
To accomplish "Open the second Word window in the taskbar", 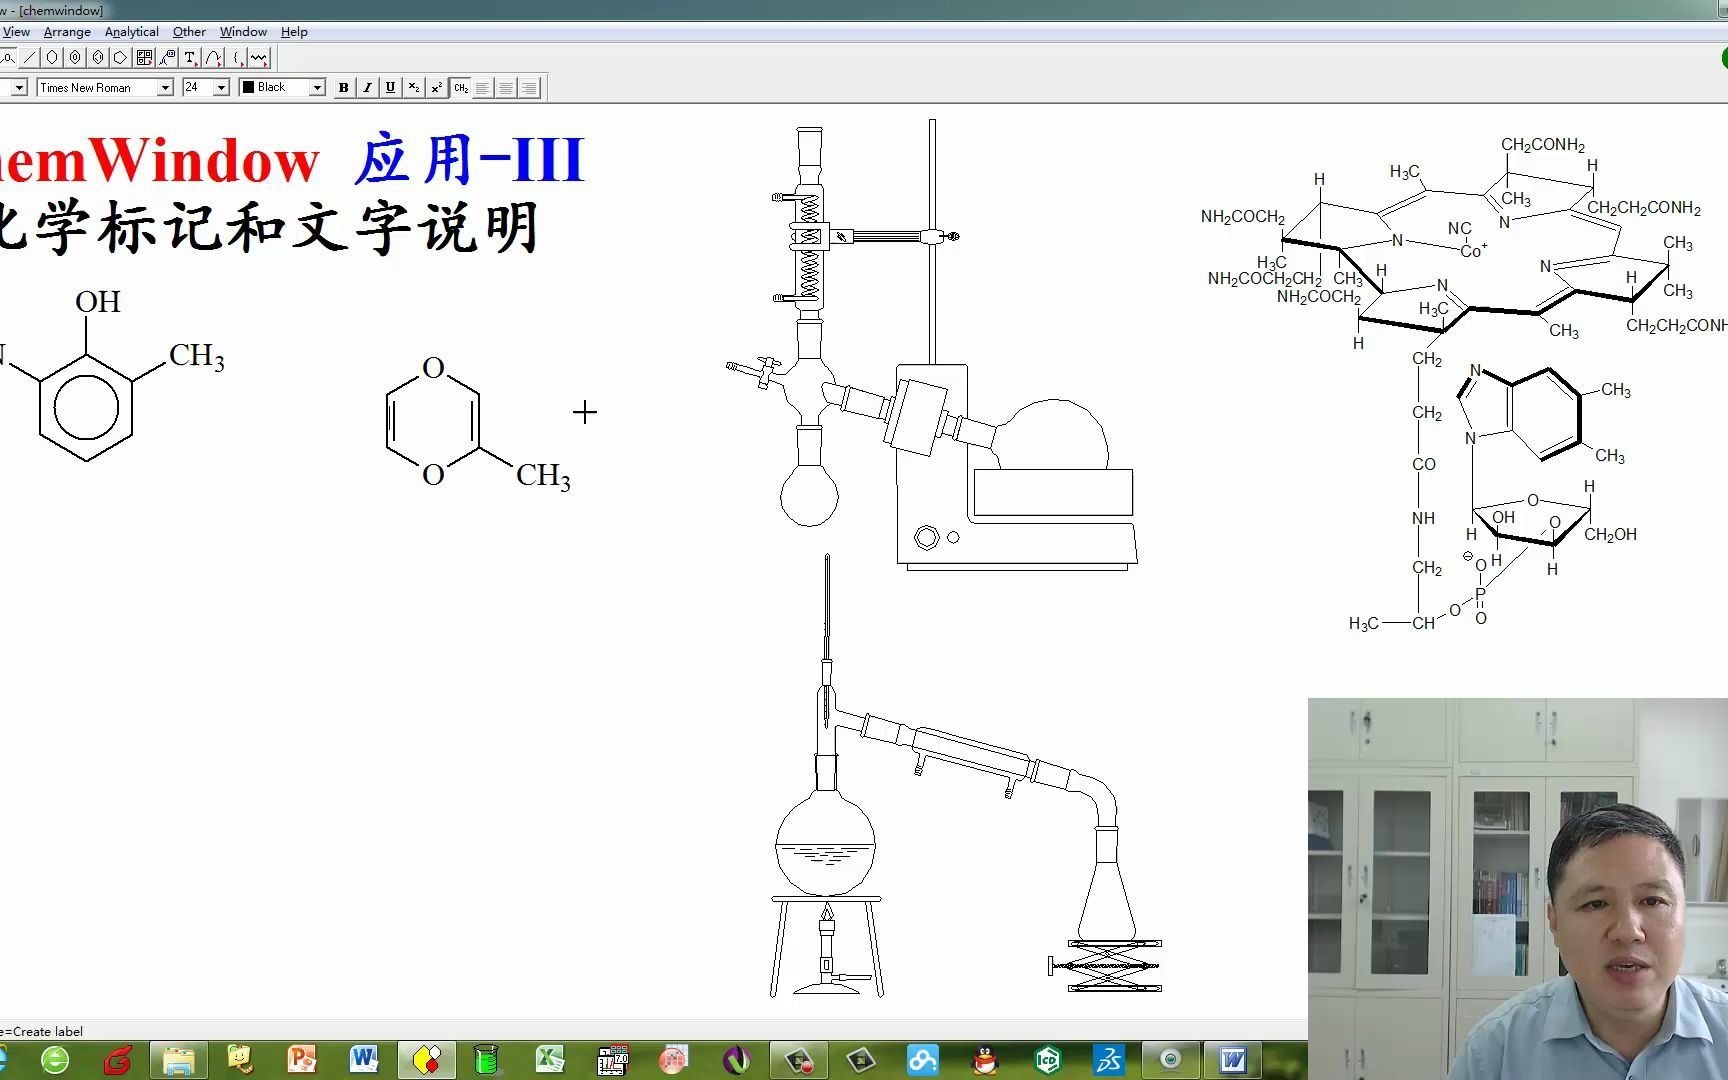I will click(1233, 1059).
